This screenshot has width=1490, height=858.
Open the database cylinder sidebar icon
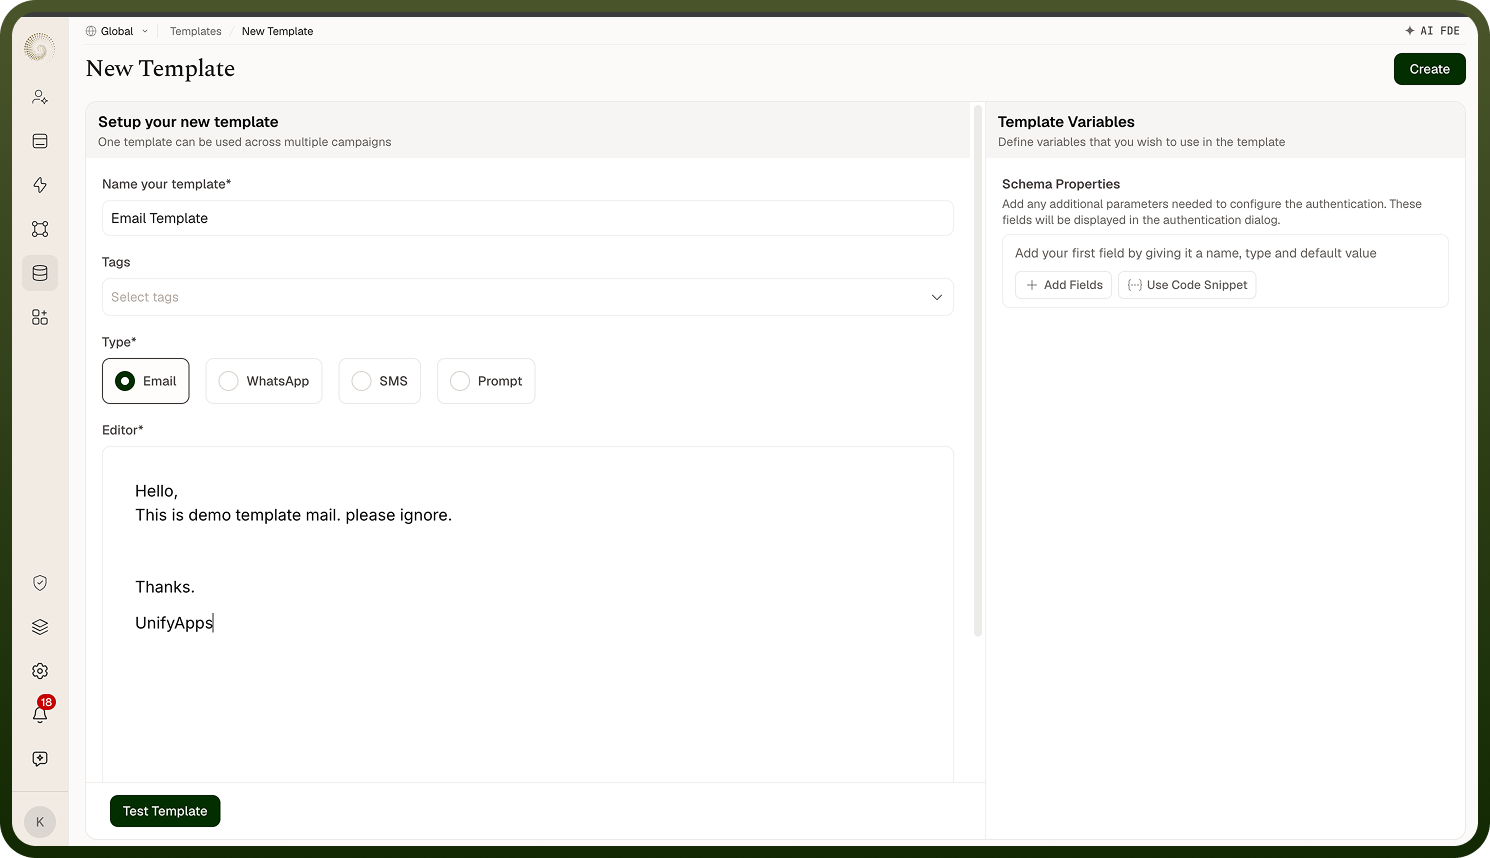pyautogui.click(x=40, y=273)
